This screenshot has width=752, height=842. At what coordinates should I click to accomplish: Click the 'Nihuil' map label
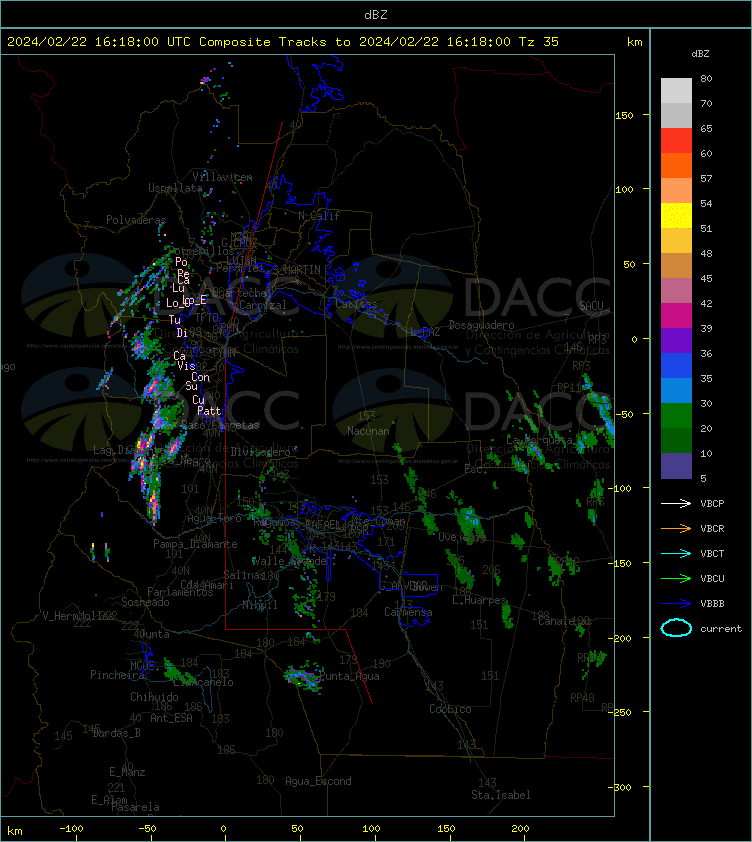(x=260, y=605)
